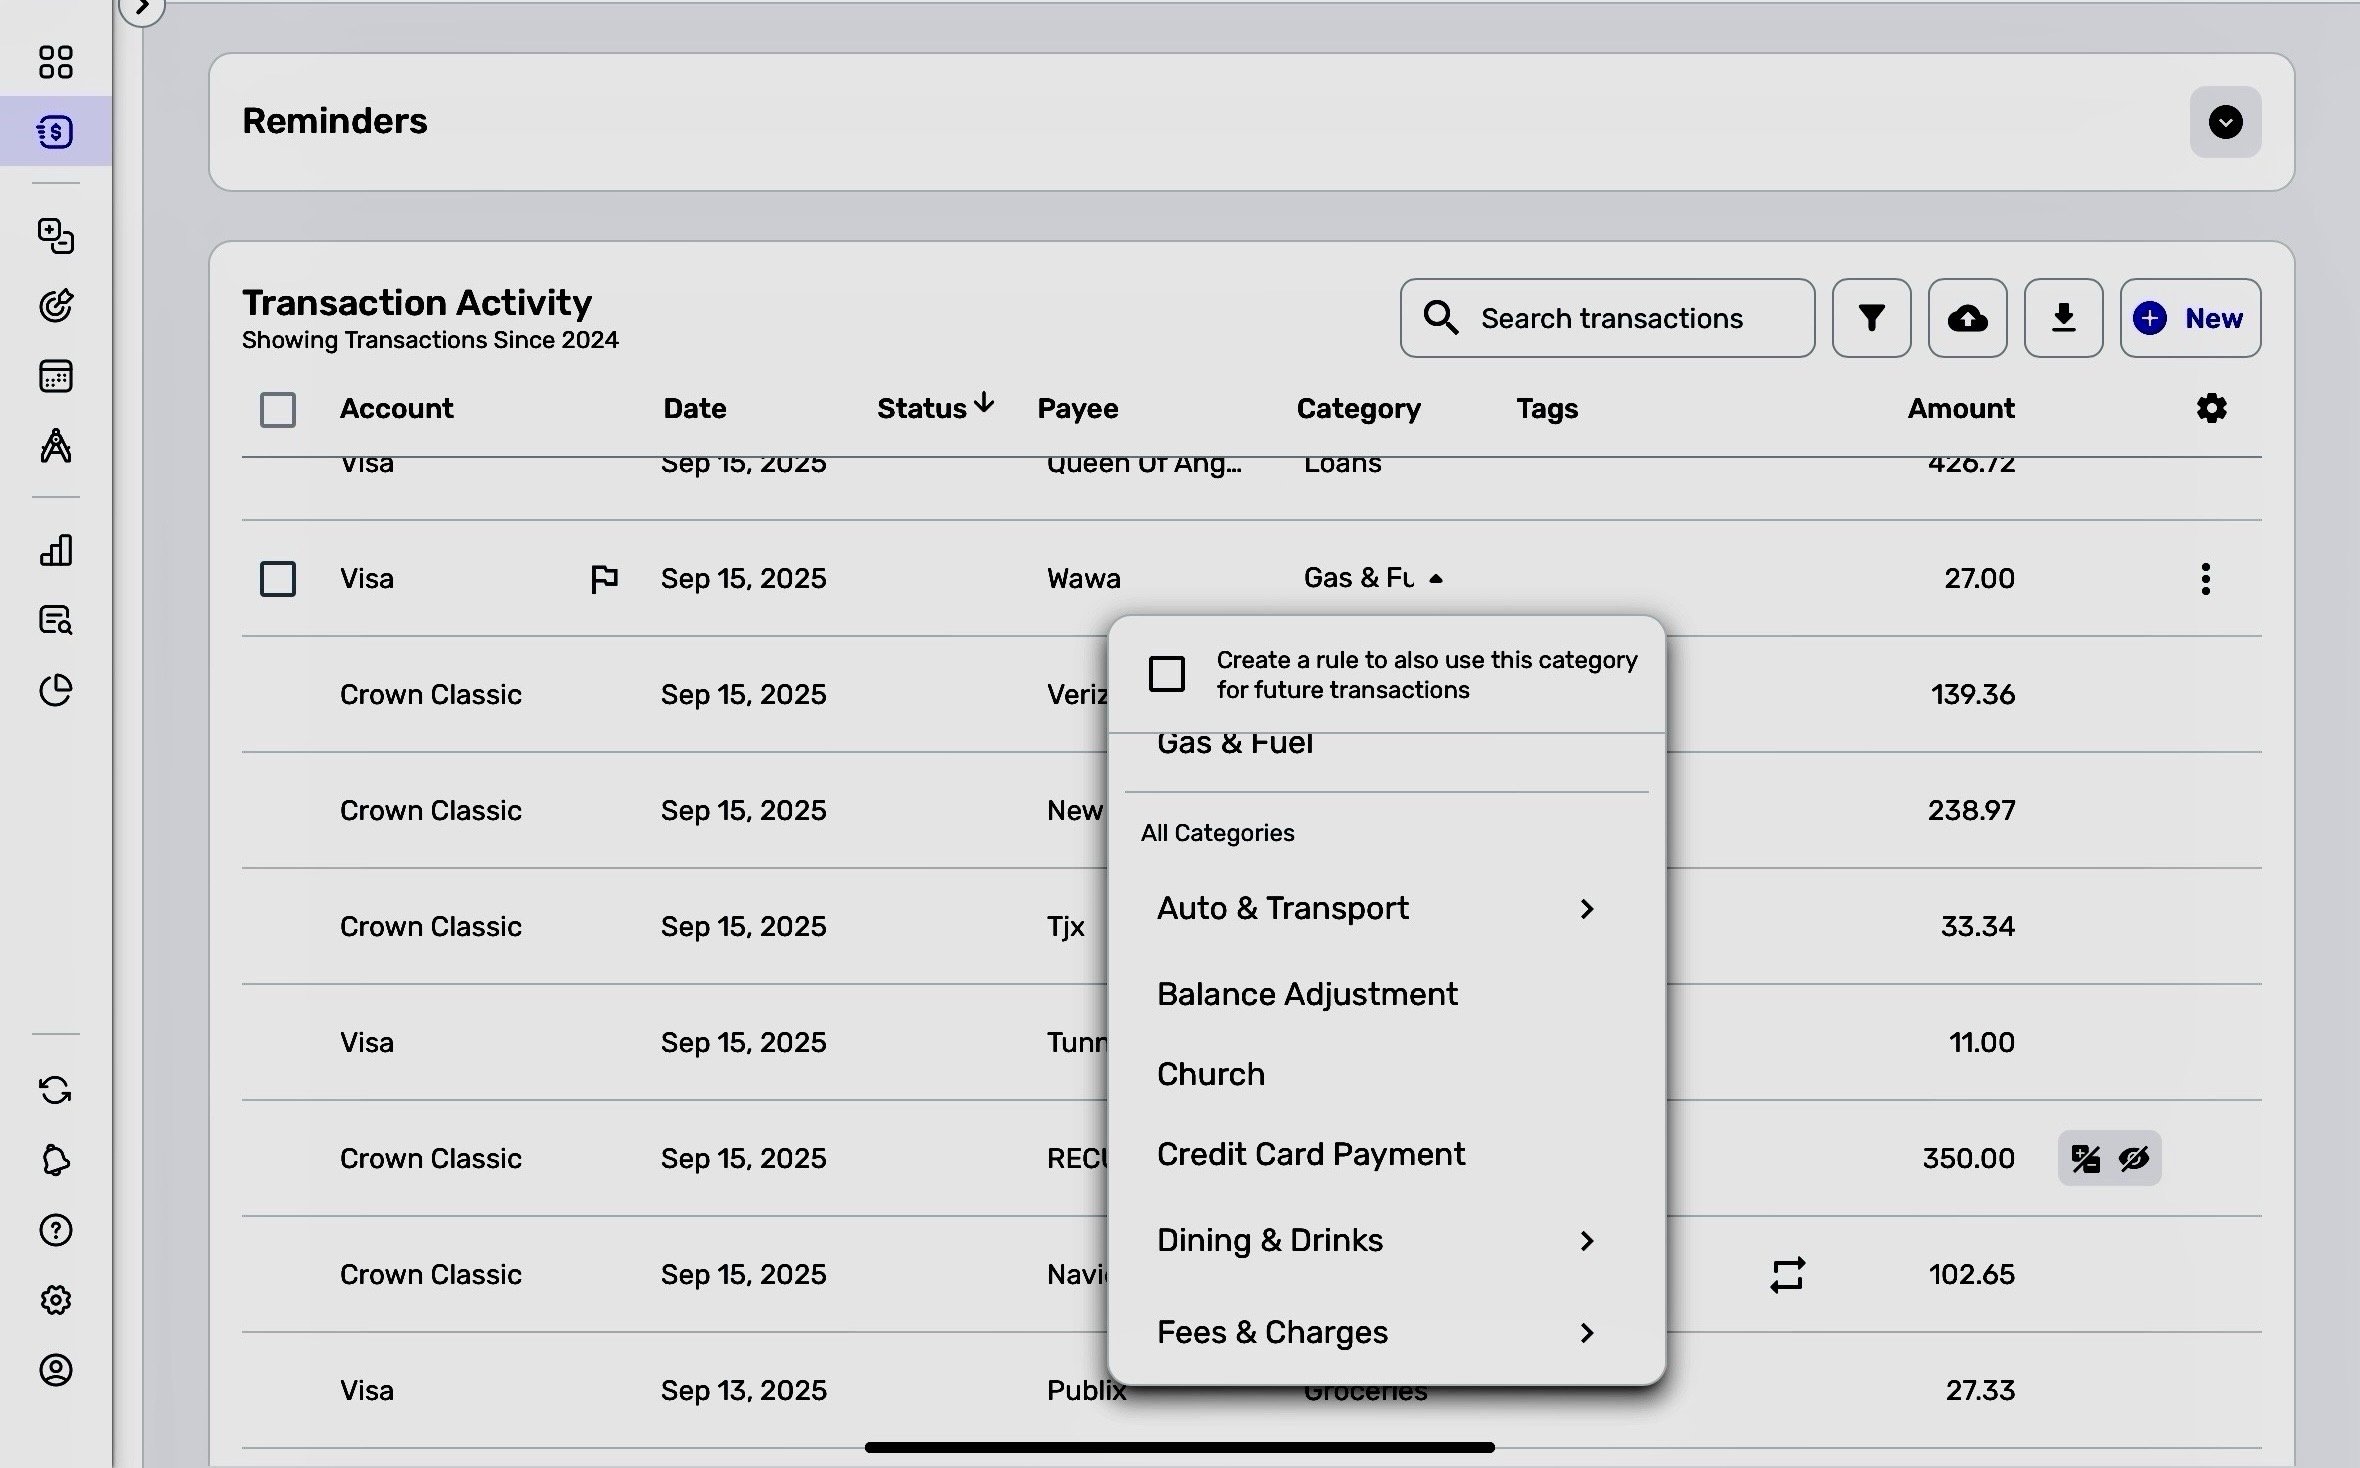Open the filter transactions funnel icon
The height and width of the screenshot is (1468, 2360).
point(1871,318)
